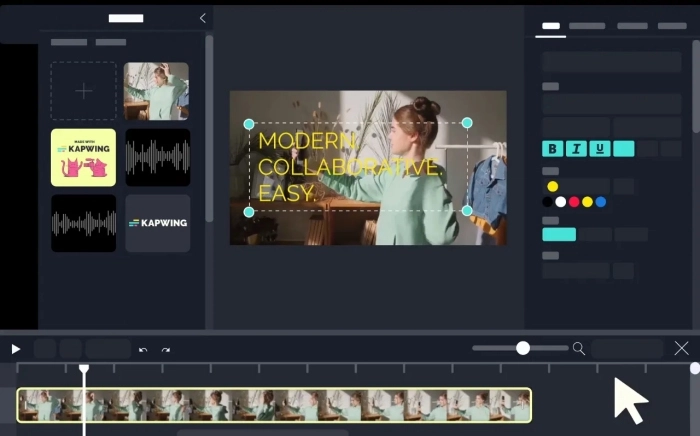
Task: Click the timeline zoom slider handle
Action: [x=523, y=348]
